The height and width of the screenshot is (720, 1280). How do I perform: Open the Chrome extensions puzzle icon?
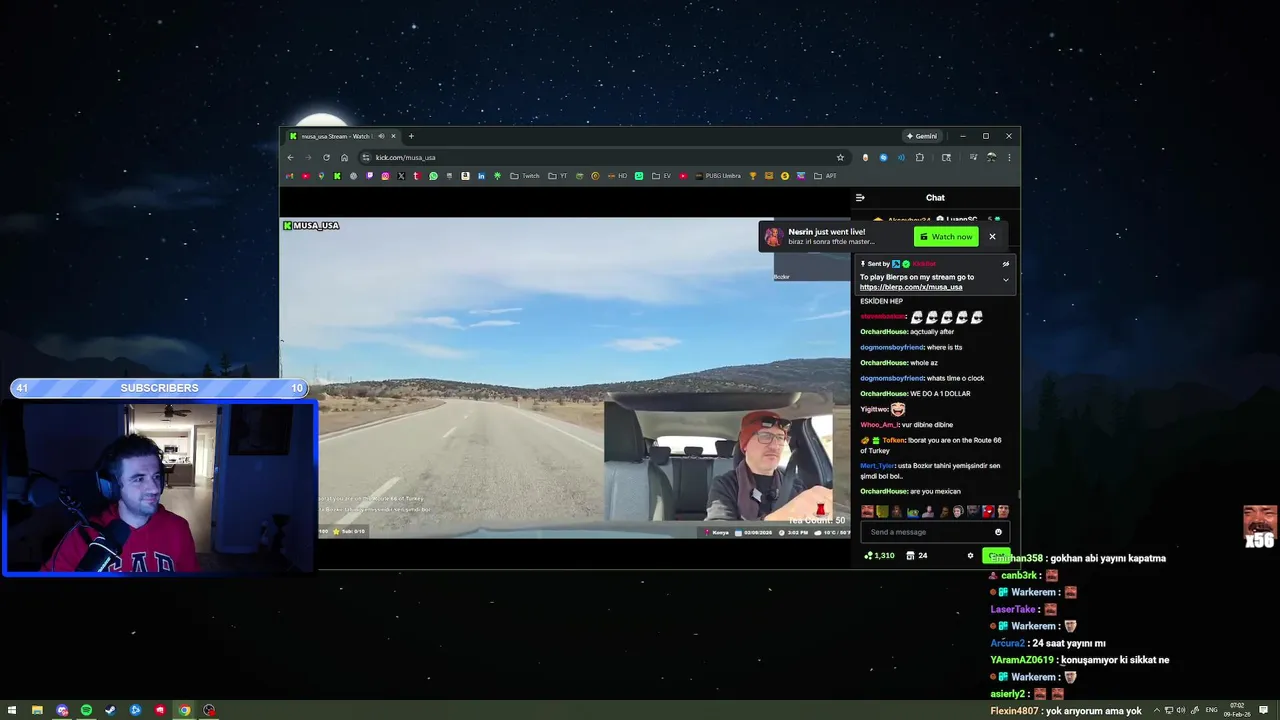(920, 157)
